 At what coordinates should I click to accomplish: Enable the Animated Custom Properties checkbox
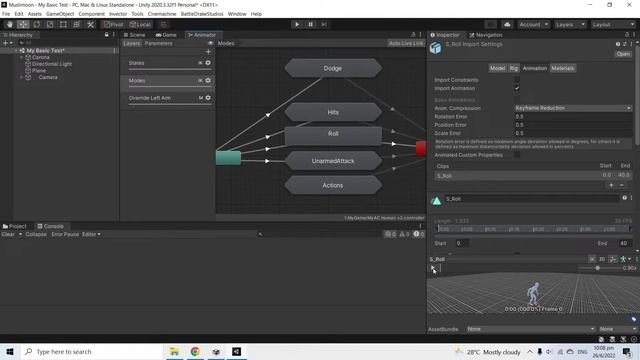pyautogui.click(x=517, y=155)
